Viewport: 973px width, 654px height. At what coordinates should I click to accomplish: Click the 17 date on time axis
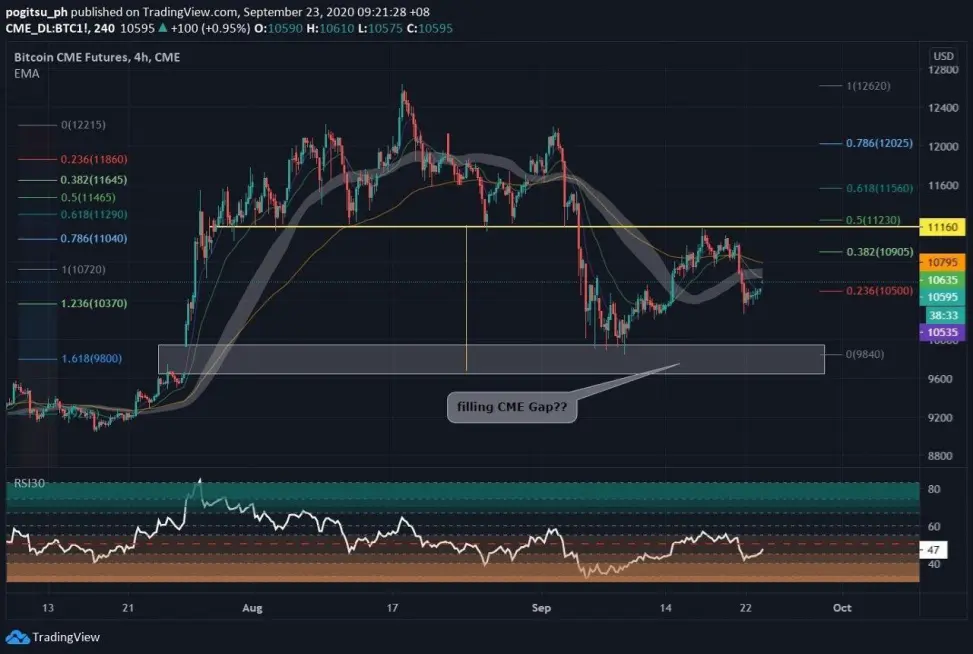click(392, 608)
